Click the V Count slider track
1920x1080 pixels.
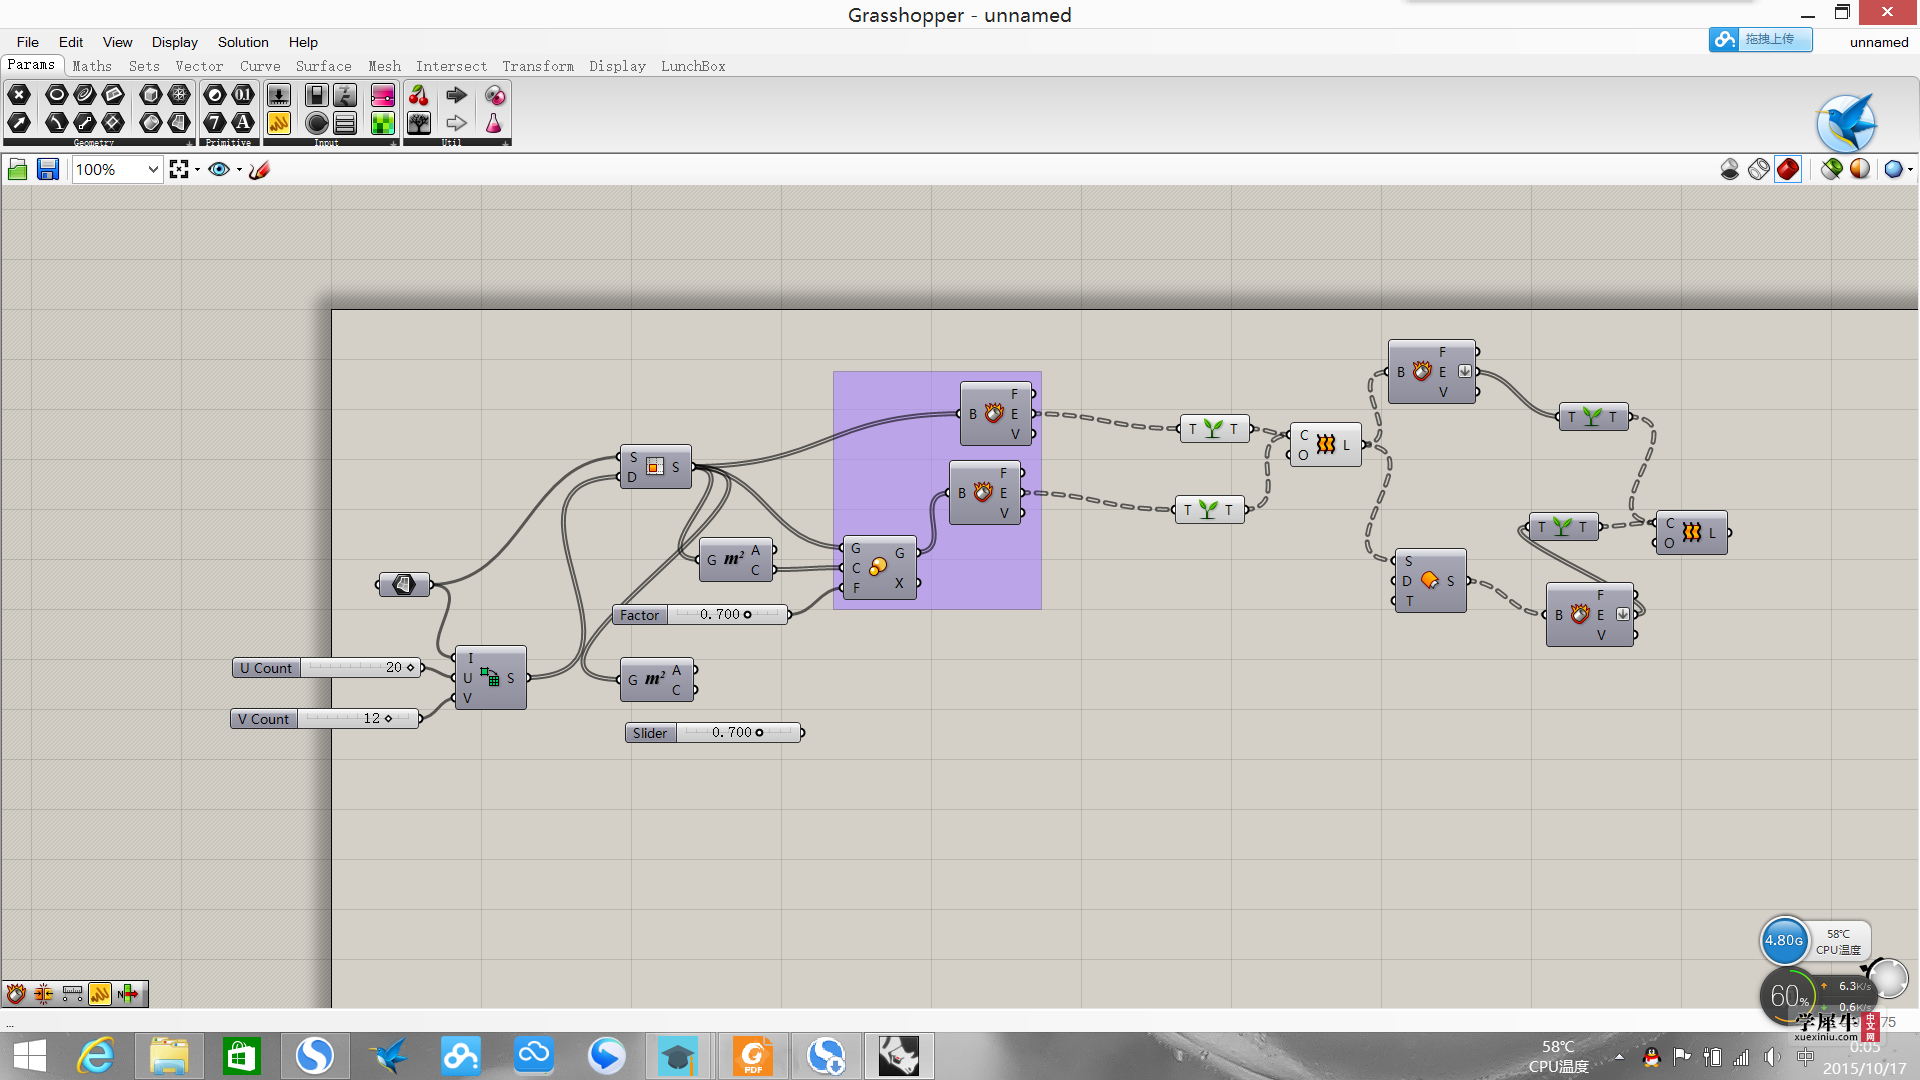point(357,719)
